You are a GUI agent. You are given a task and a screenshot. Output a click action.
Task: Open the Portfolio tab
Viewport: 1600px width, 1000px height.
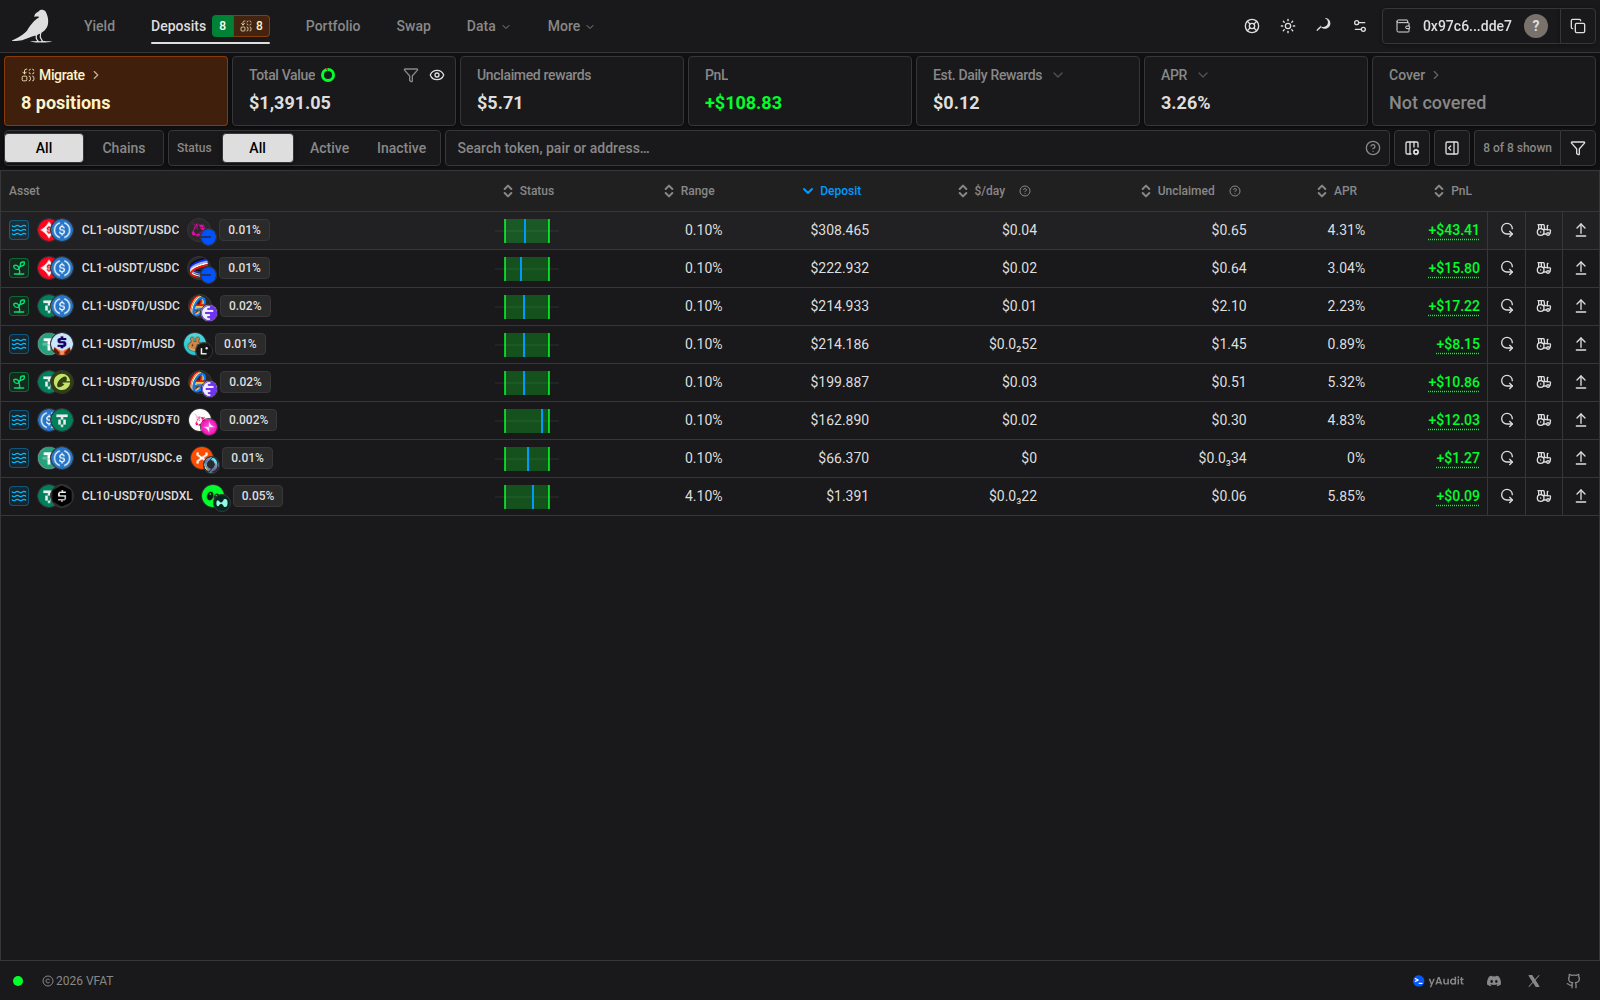pos(333,26)
